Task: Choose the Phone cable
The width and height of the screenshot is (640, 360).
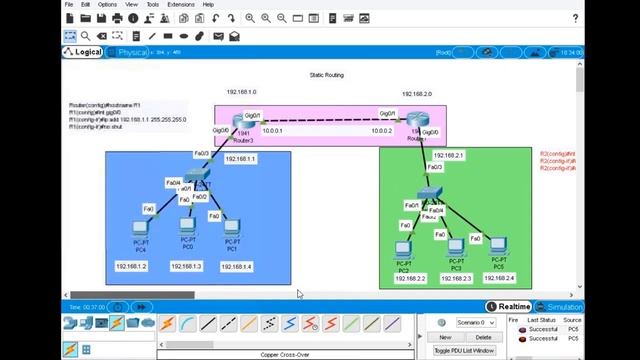Action: pyautogui.click(x=269, y=324)
